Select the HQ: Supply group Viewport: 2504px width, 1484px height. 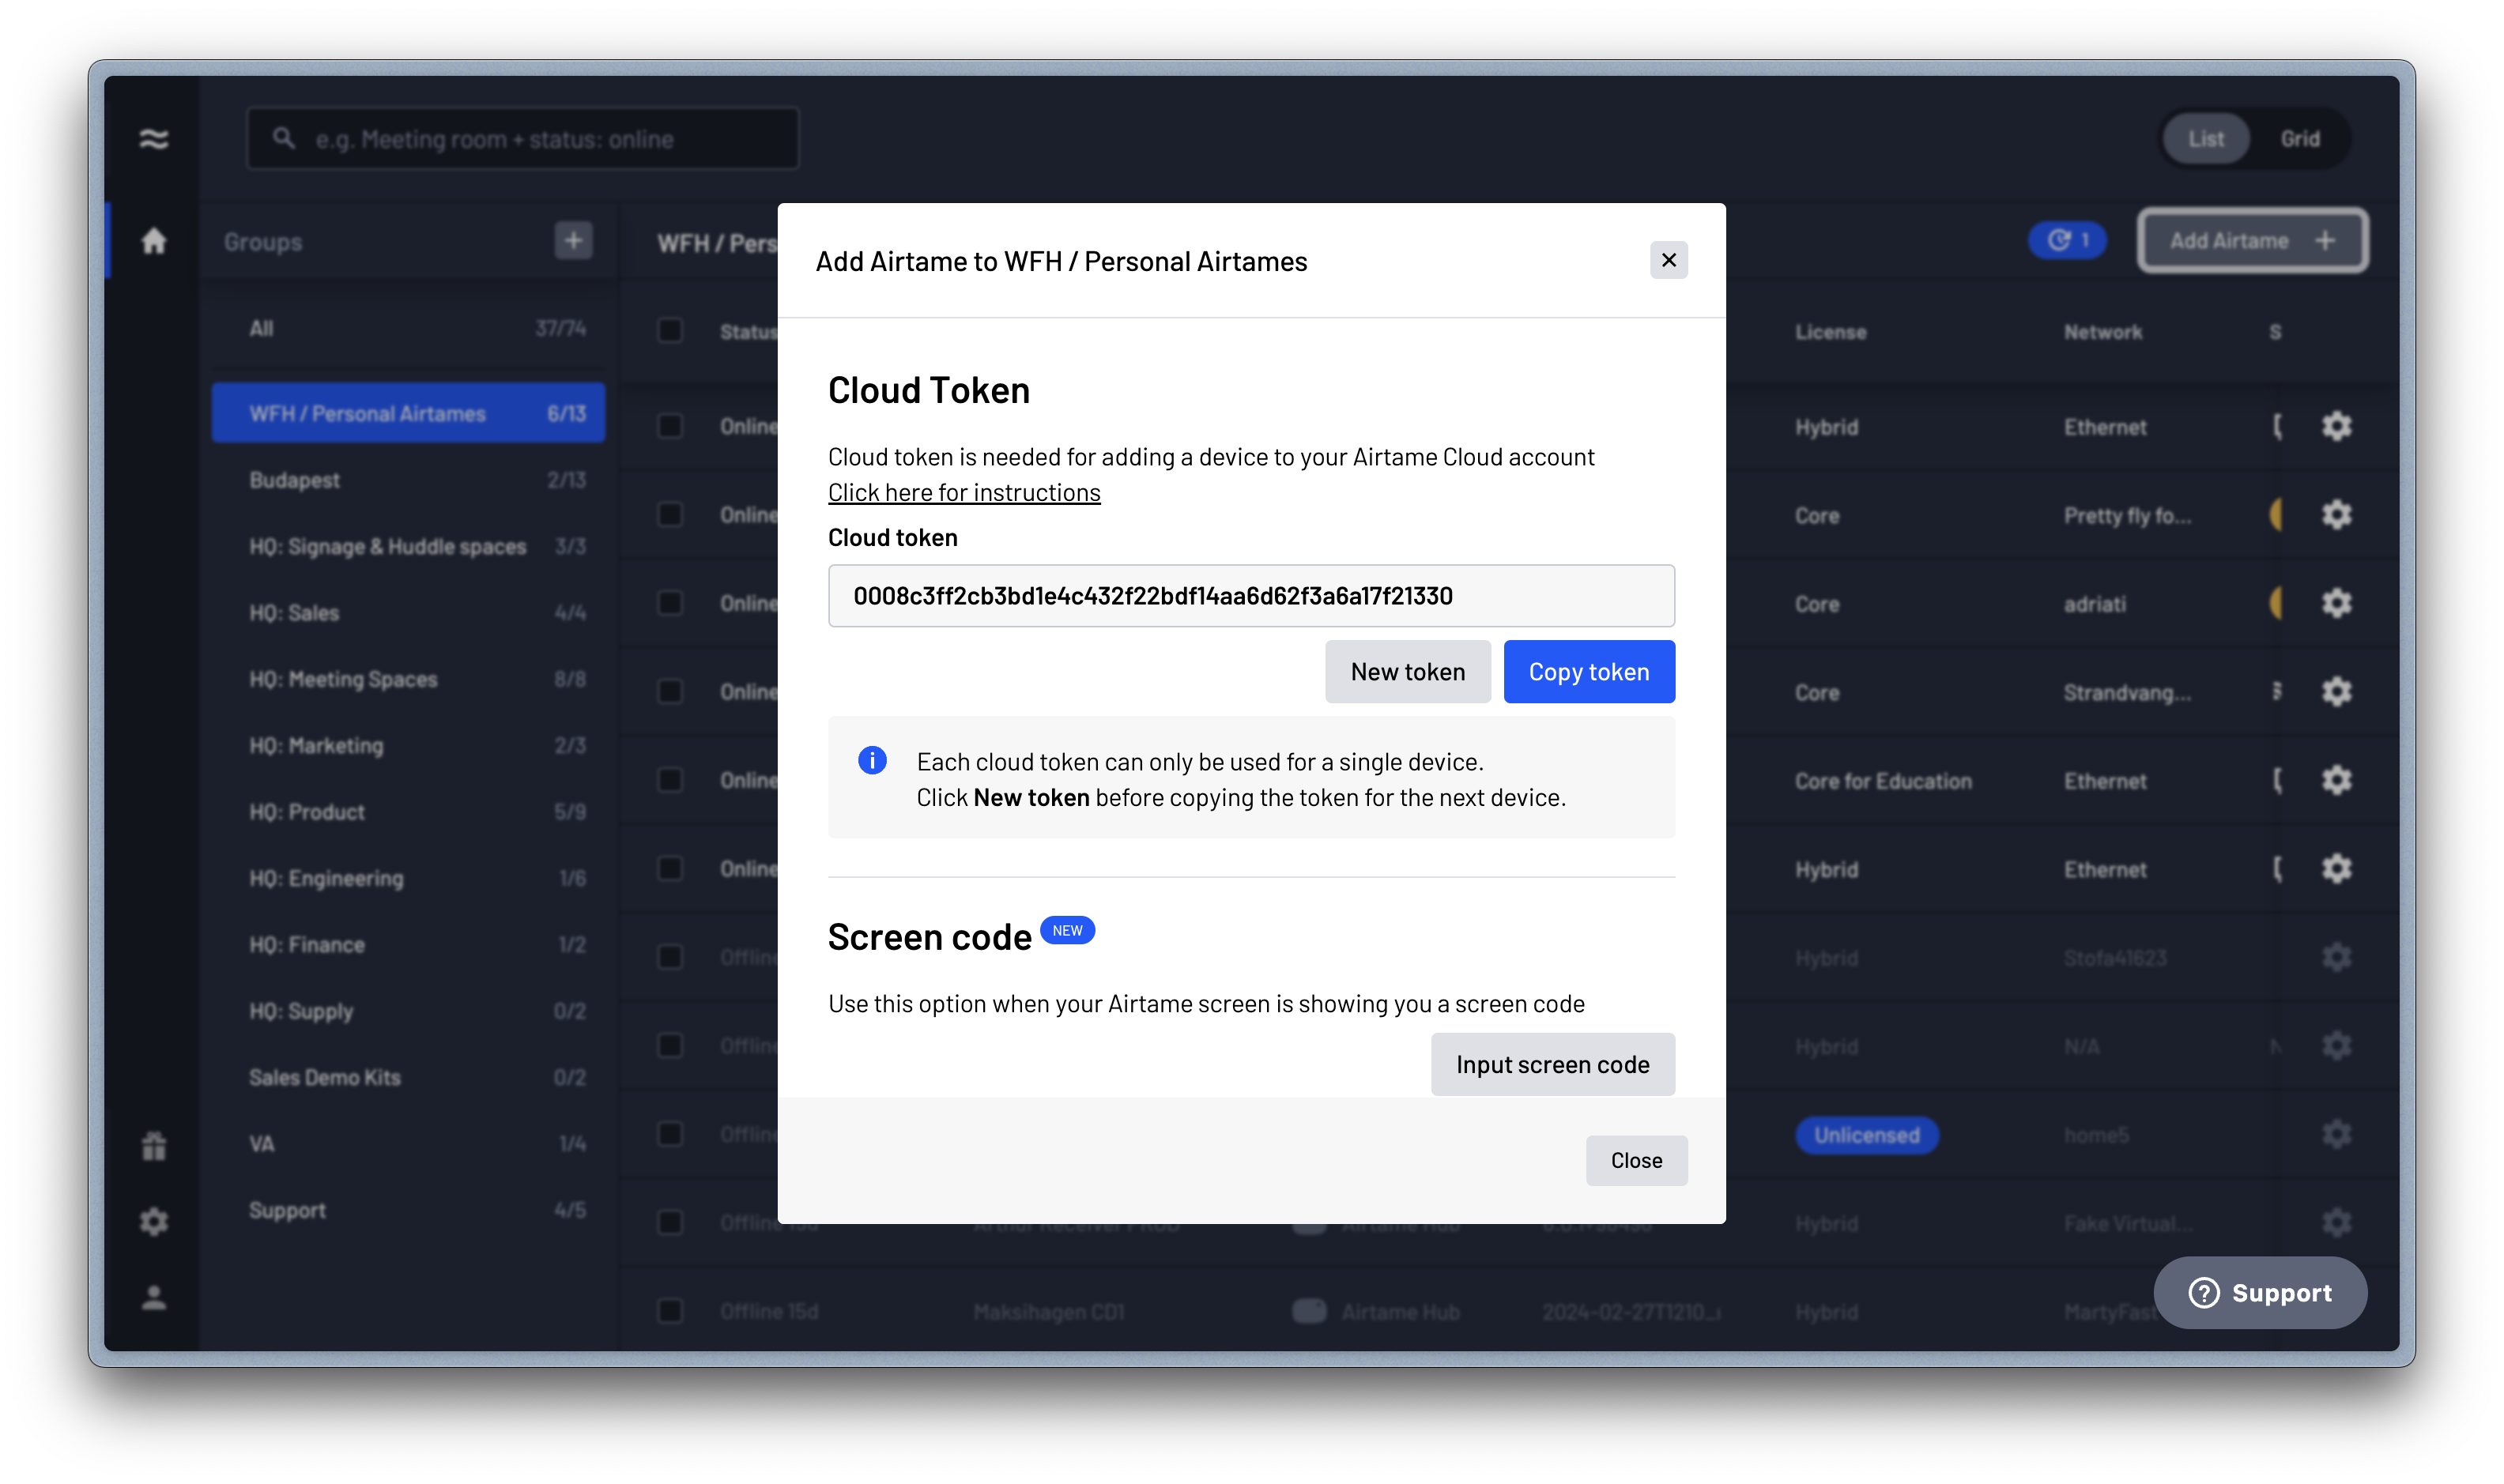tap(408, 1011)
